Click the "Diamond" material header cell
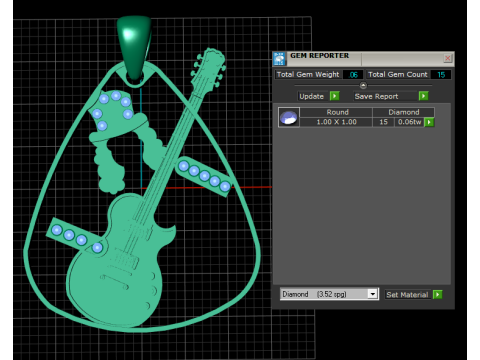Image resolution: width=480 pixels, height=360 pixels. (404, 112)
